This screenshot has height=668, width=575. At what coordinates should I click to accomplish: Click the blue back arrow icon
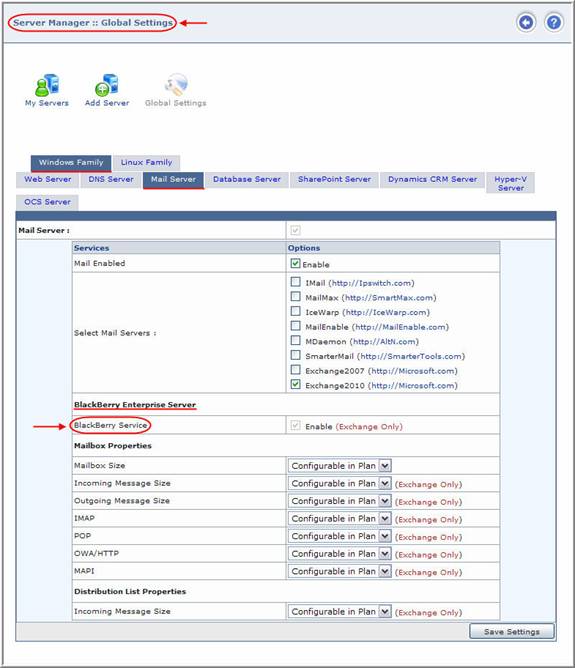[x=526, y=22]
